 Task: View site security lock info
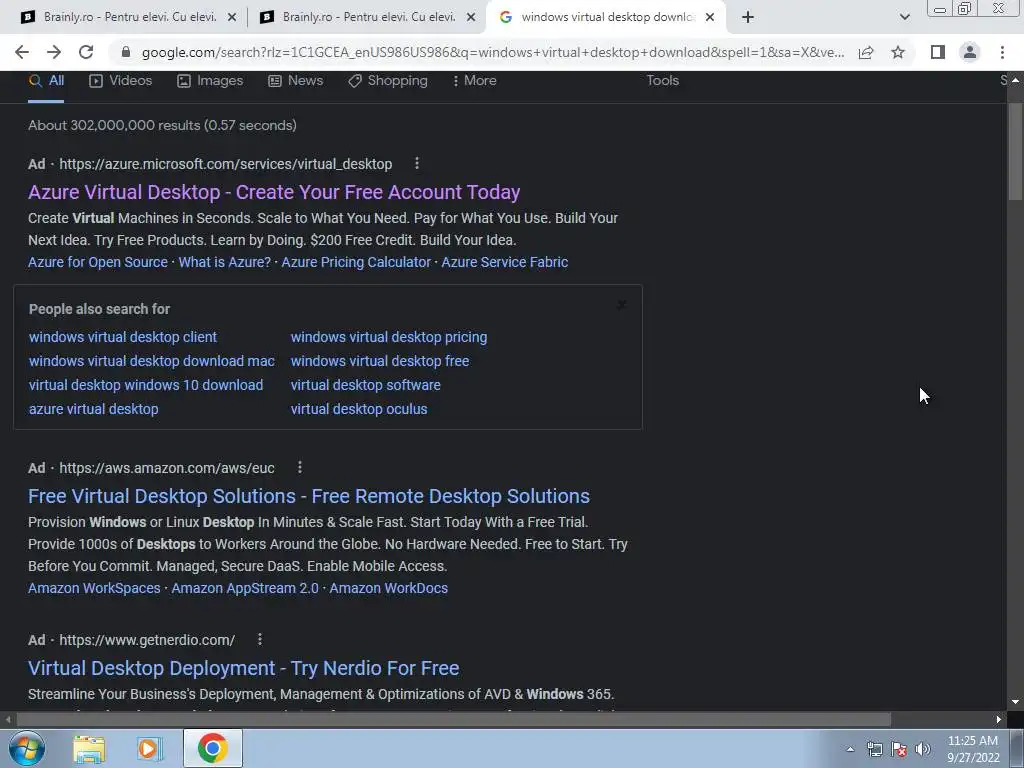click(126, 52)
